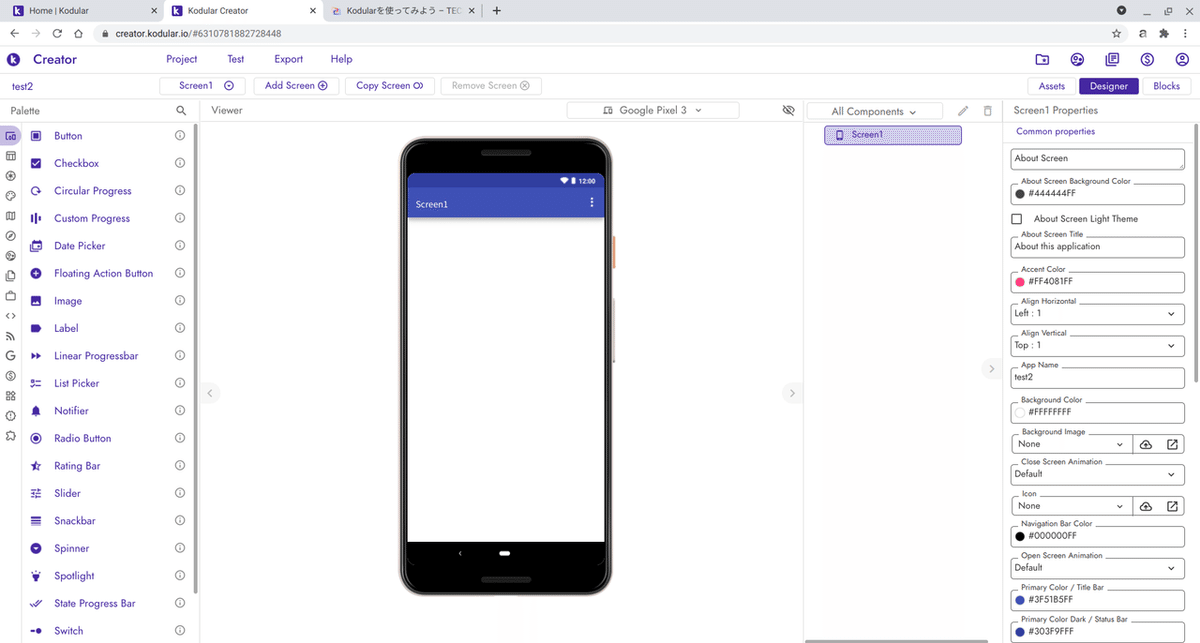Open the Google palette category

tap(10, 356)
